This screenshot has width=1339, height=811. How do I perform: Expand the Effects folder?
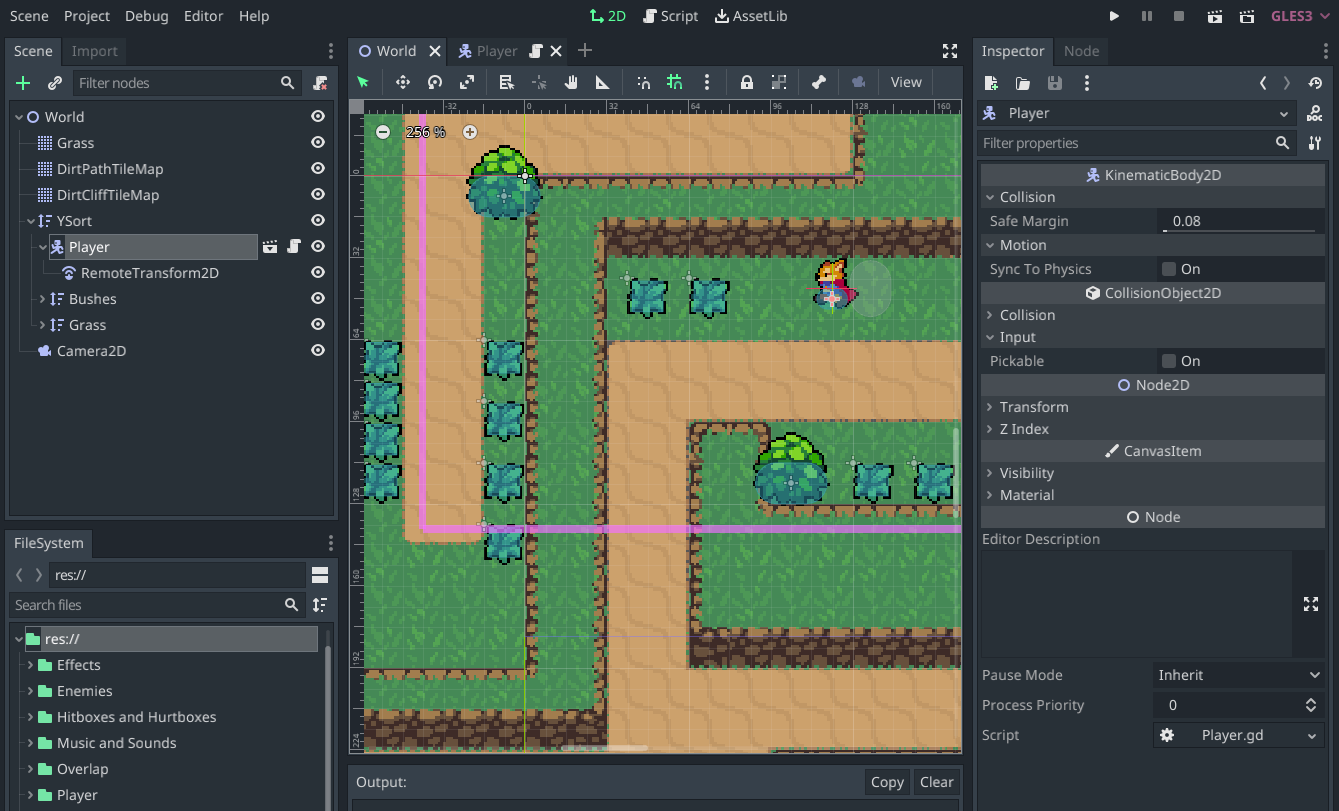tap(31, 665)
